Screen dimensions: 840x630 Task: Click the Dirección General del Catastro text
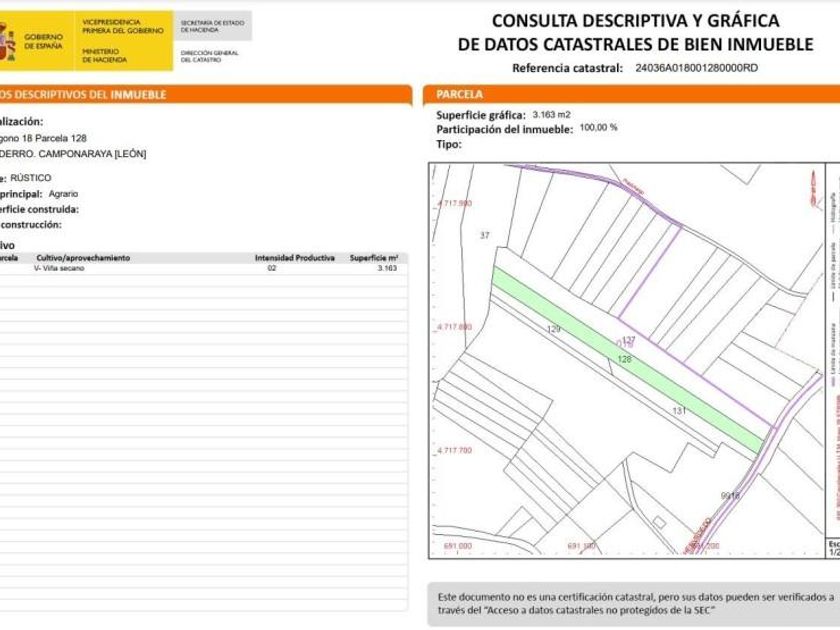[209, 56]
